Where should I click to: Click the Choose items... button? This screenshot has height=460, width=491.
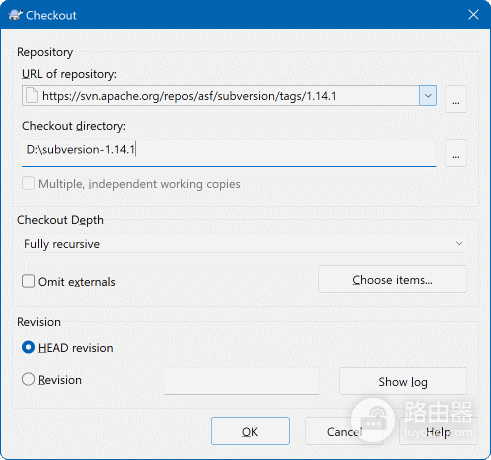392,279
